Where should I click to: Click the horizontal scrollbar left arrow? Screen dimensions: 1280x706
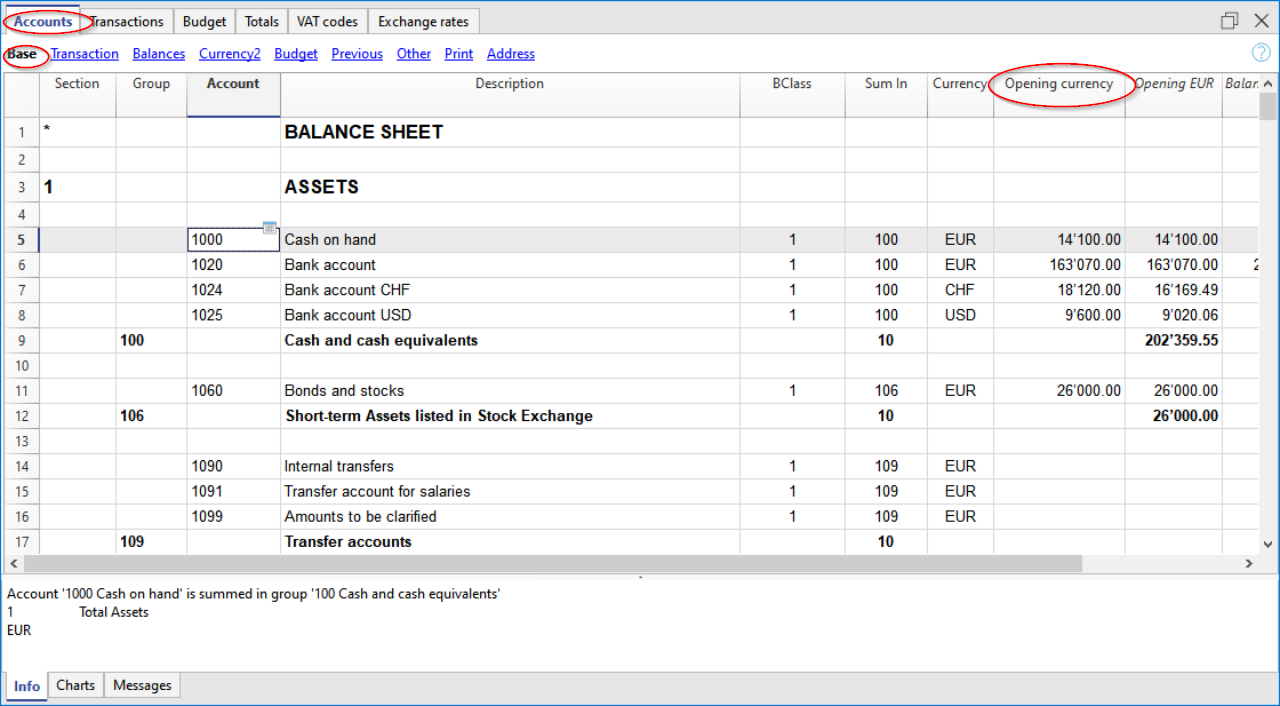tap(13, 564)
